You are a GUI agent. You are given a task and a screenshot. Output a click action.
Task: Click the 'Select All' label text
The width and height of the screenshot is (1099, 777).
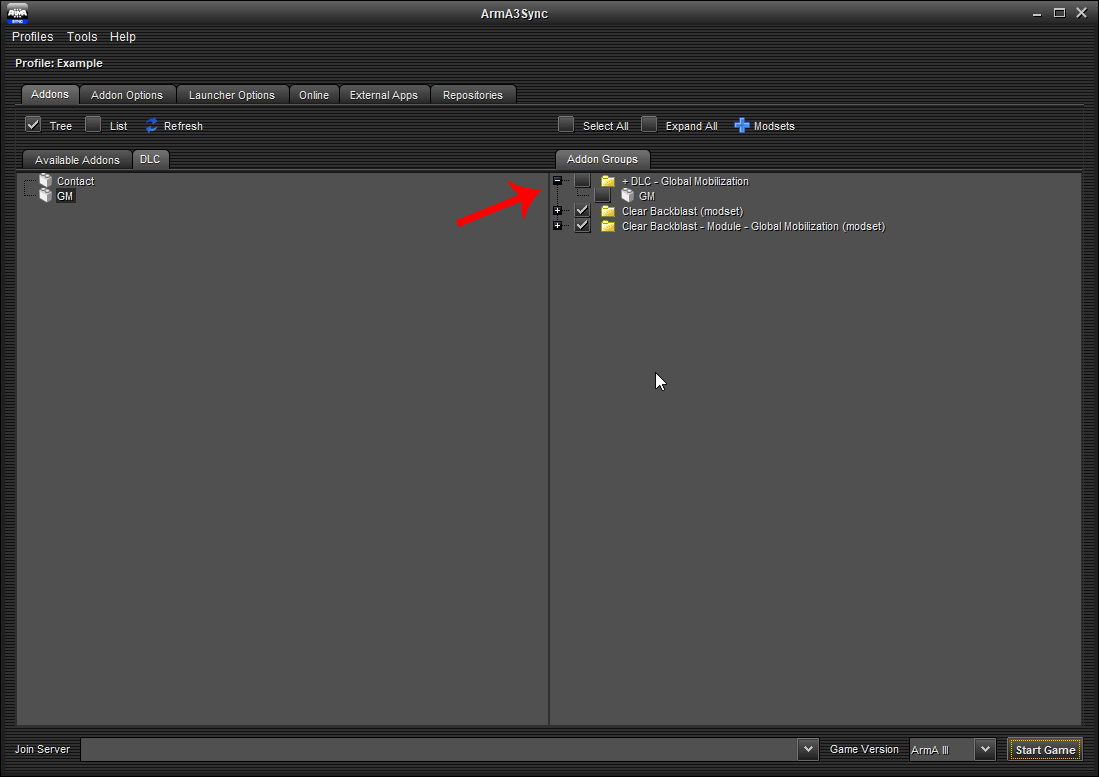click(606, 126)
